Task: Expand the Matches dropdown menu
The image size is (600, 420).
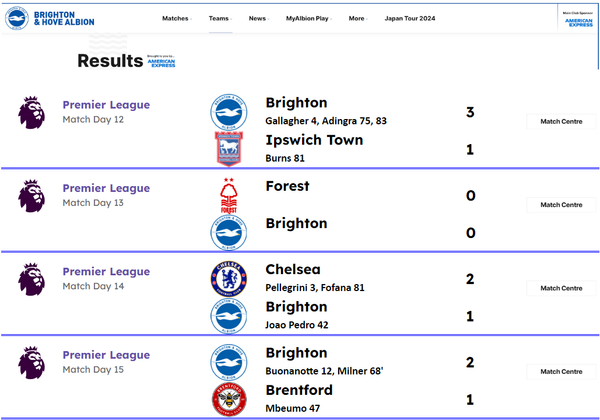Action: [x=176, y=18]
